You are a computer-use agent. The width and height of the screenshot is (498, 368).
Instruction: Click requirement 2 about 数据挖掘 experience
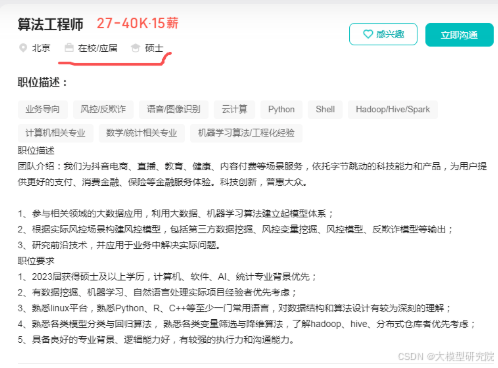pyautogui.click(x=157, y=292)
